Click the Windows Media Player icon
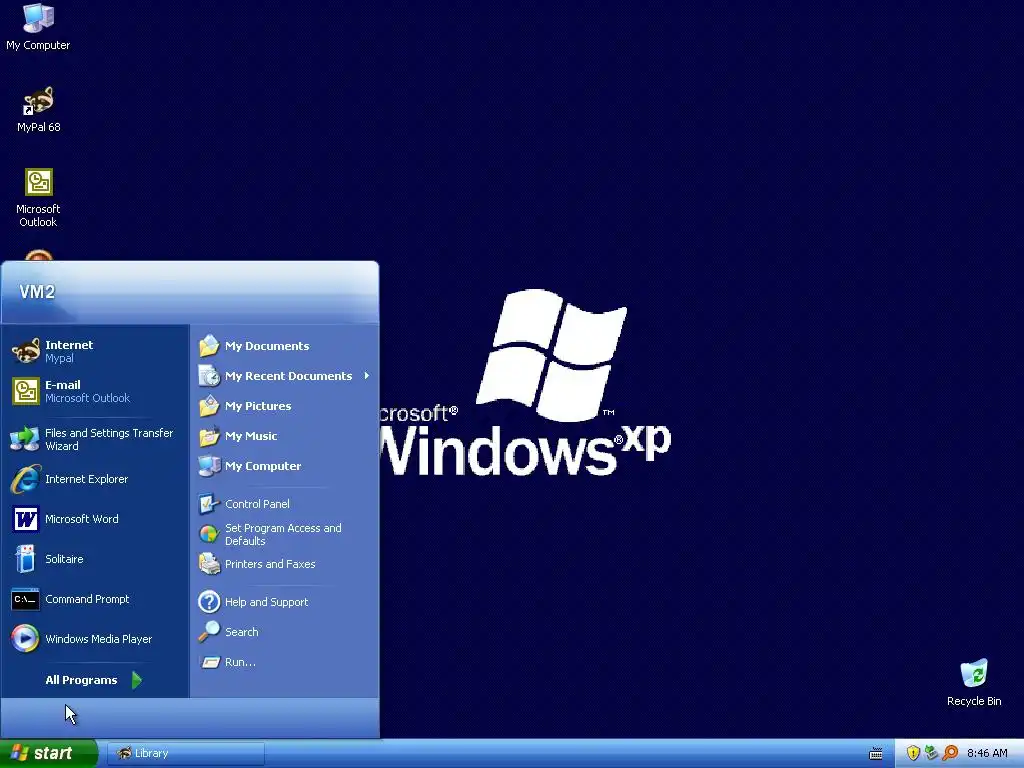This screenshot has height=768, width=1024. click(25, 639)
